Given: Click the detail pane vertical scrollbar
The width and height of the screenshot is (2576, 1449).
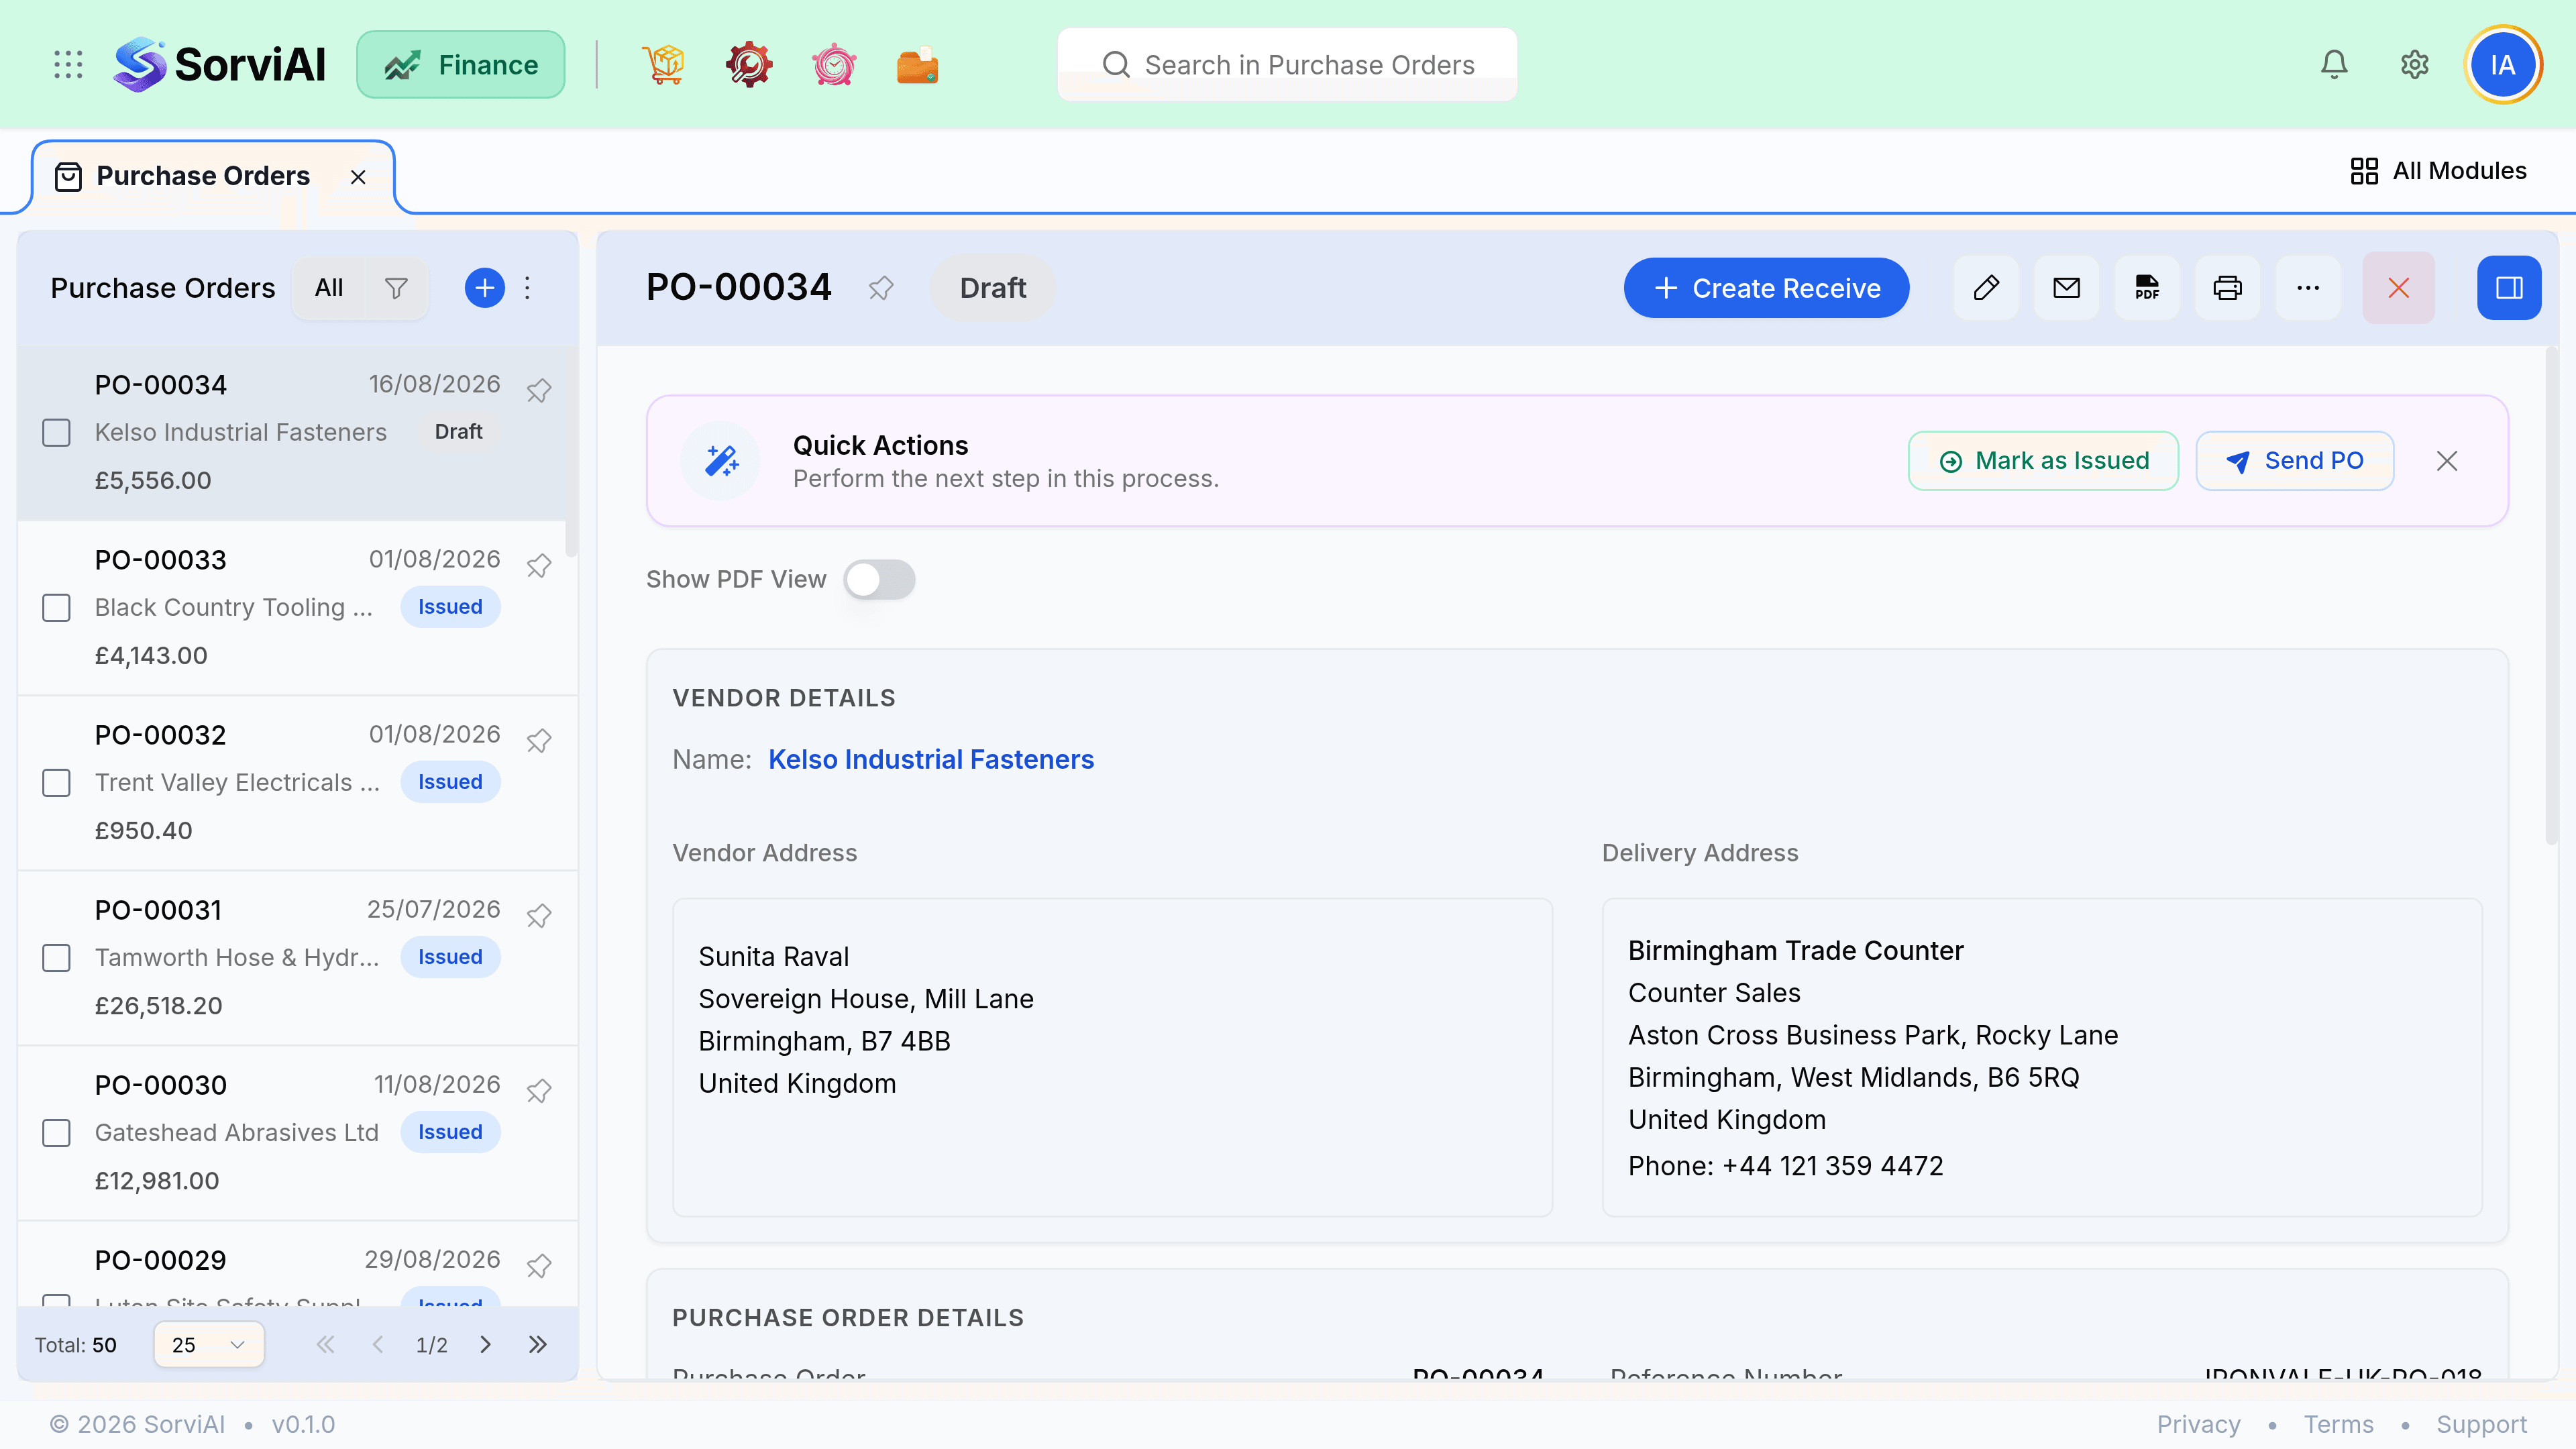Looking at the screenshot, I should tap(2551, 596).
